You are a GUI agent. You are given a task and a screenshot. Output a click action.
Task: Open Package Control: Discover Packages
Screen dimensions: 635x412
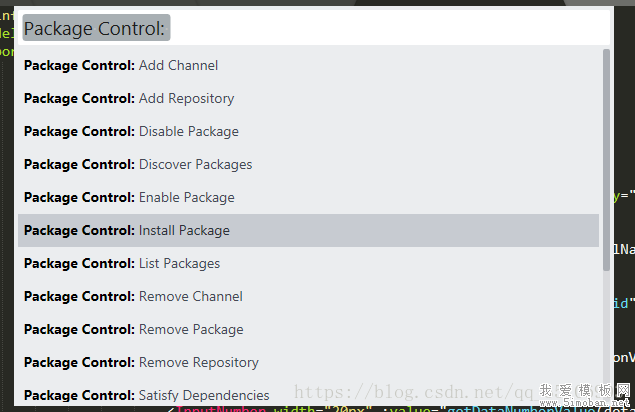tap(138, 165)
